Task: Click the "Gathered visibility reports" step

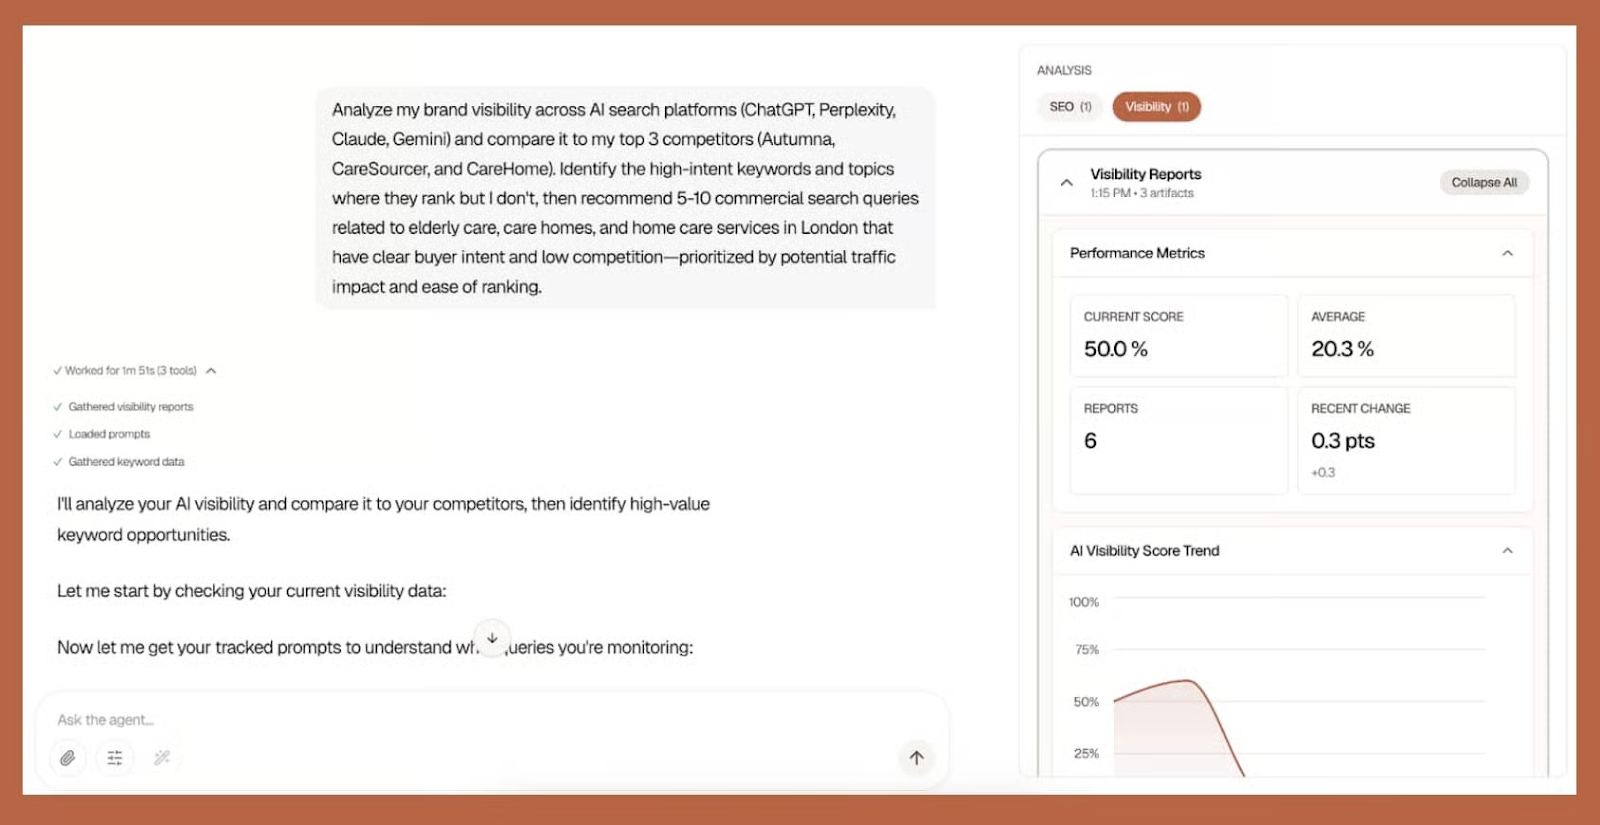Action: (x=130, y=407)
